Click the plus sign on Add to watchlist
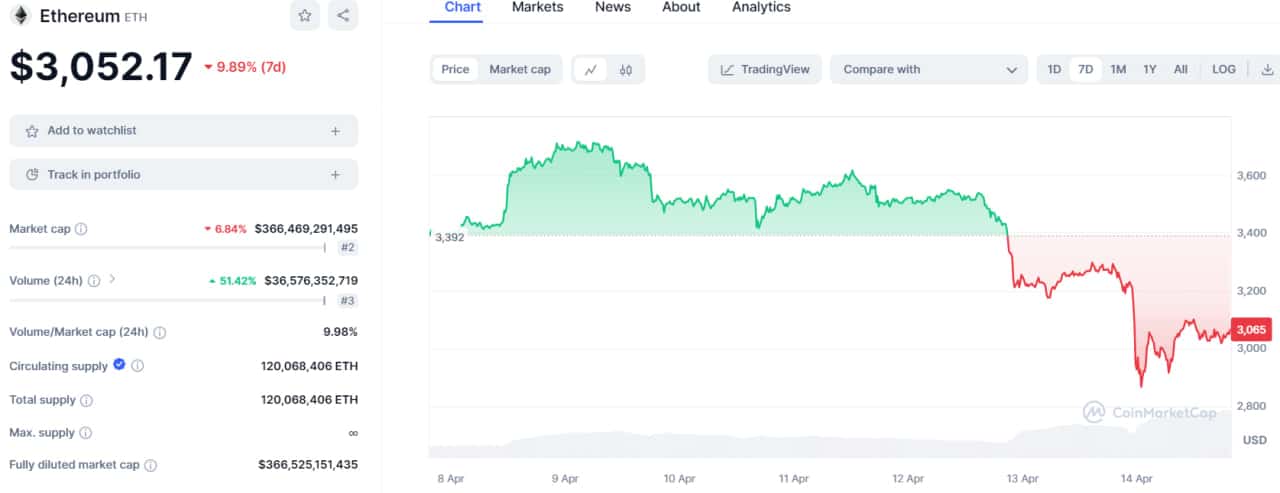1280x493 pixels. [x=335, y=131]
